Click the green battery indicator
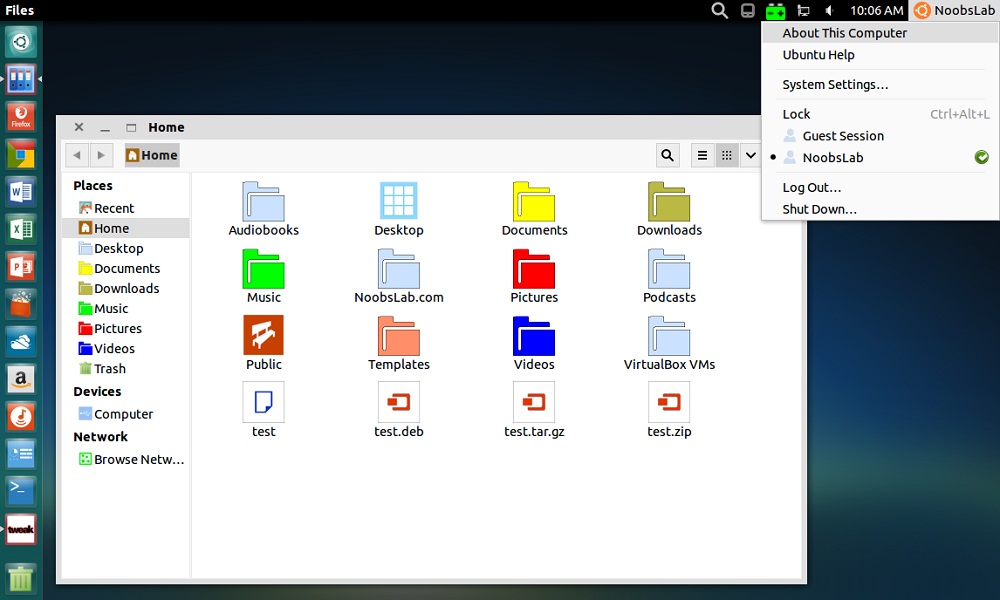 pyautogui.click(x=776, y=11)
